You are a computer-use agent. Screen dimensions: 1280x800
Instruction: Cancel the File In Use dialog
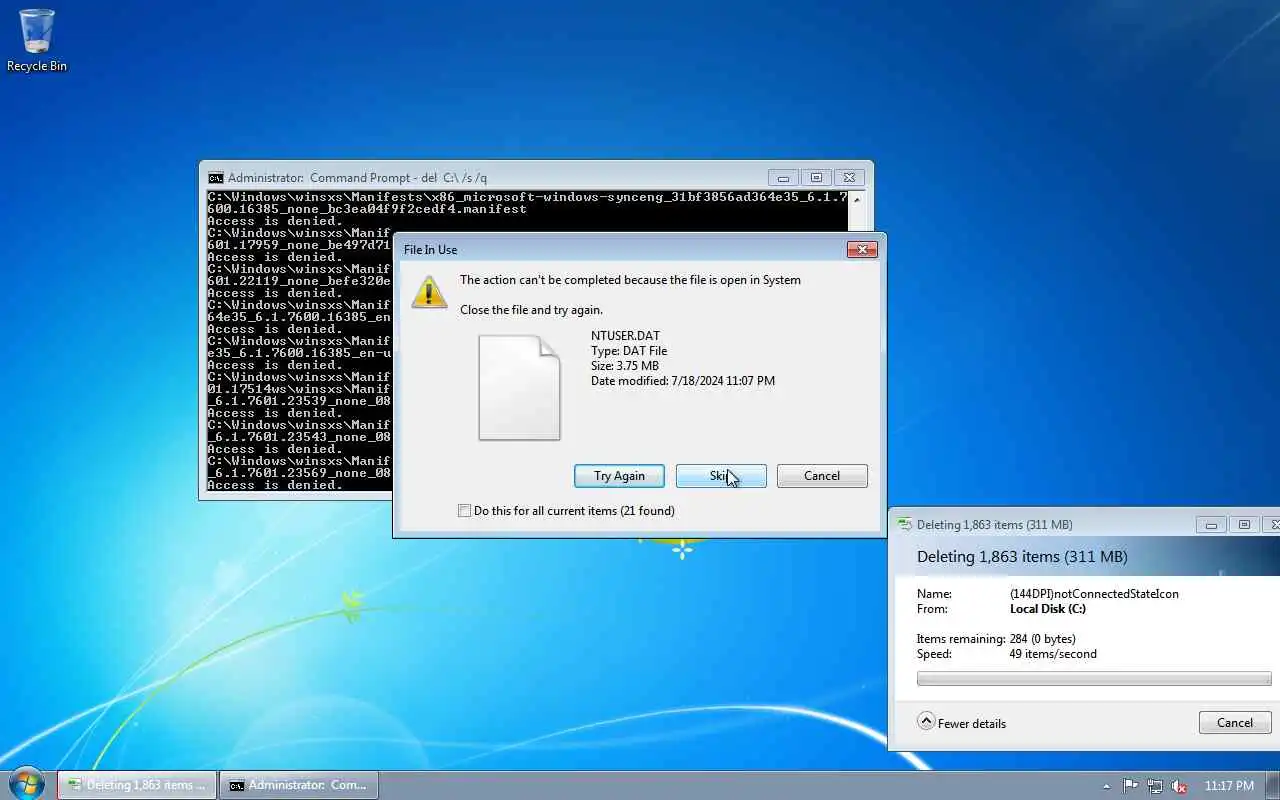click(x=822, y=476)
